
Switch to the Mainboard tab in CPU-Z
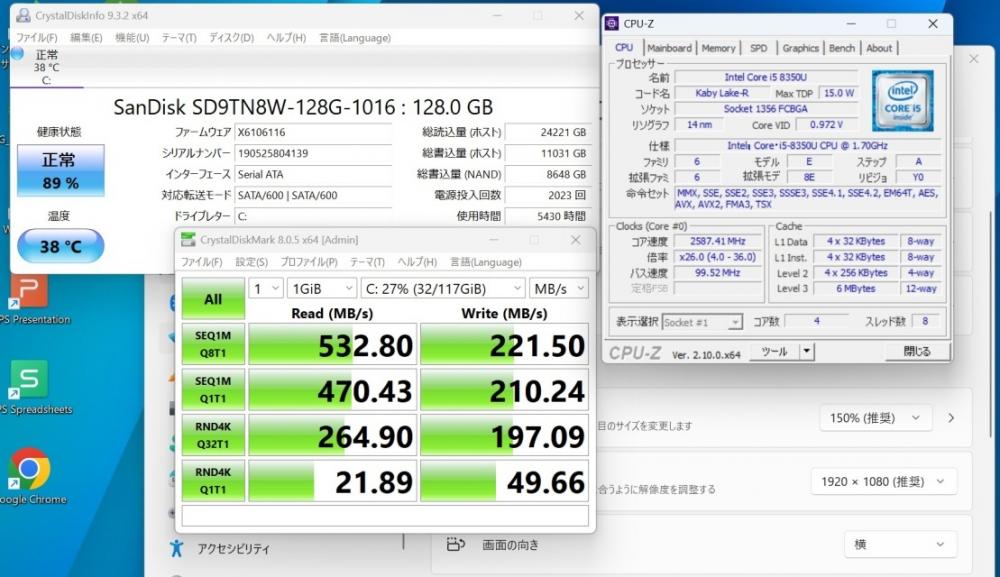[x=669, y=48]
